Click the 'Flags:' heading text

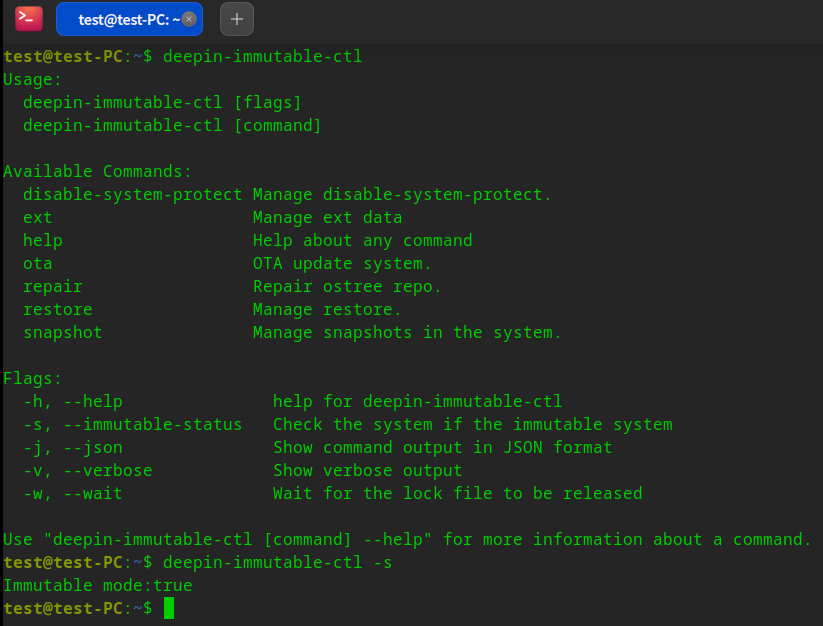[x=32, y=378]
